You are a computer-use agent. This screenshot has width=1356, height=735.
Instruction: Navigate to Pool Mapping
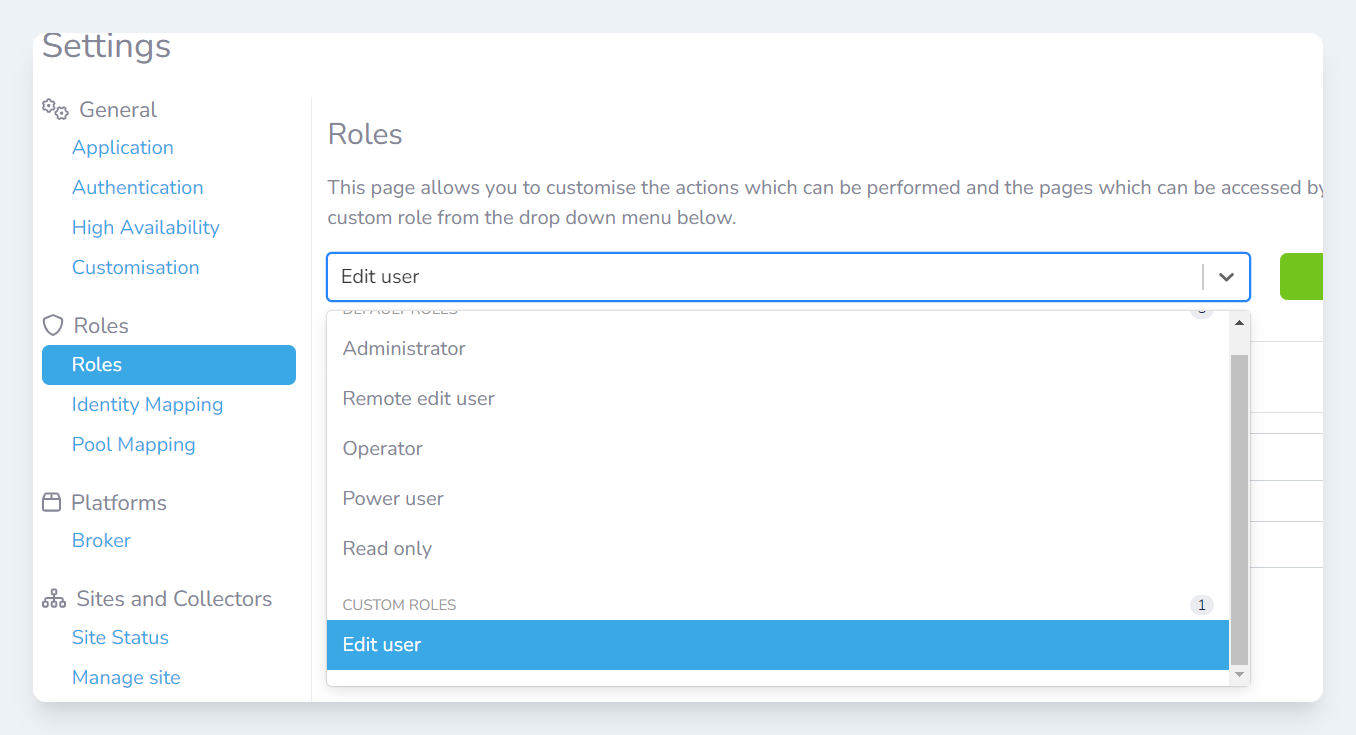133,445
